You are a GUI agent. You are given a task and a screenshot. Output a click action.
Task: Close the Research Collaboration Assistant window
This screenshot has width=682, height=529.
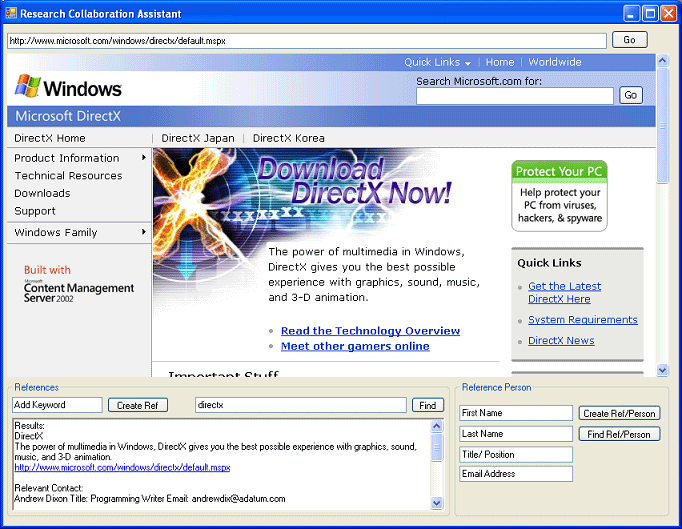(x=669, y=13)
